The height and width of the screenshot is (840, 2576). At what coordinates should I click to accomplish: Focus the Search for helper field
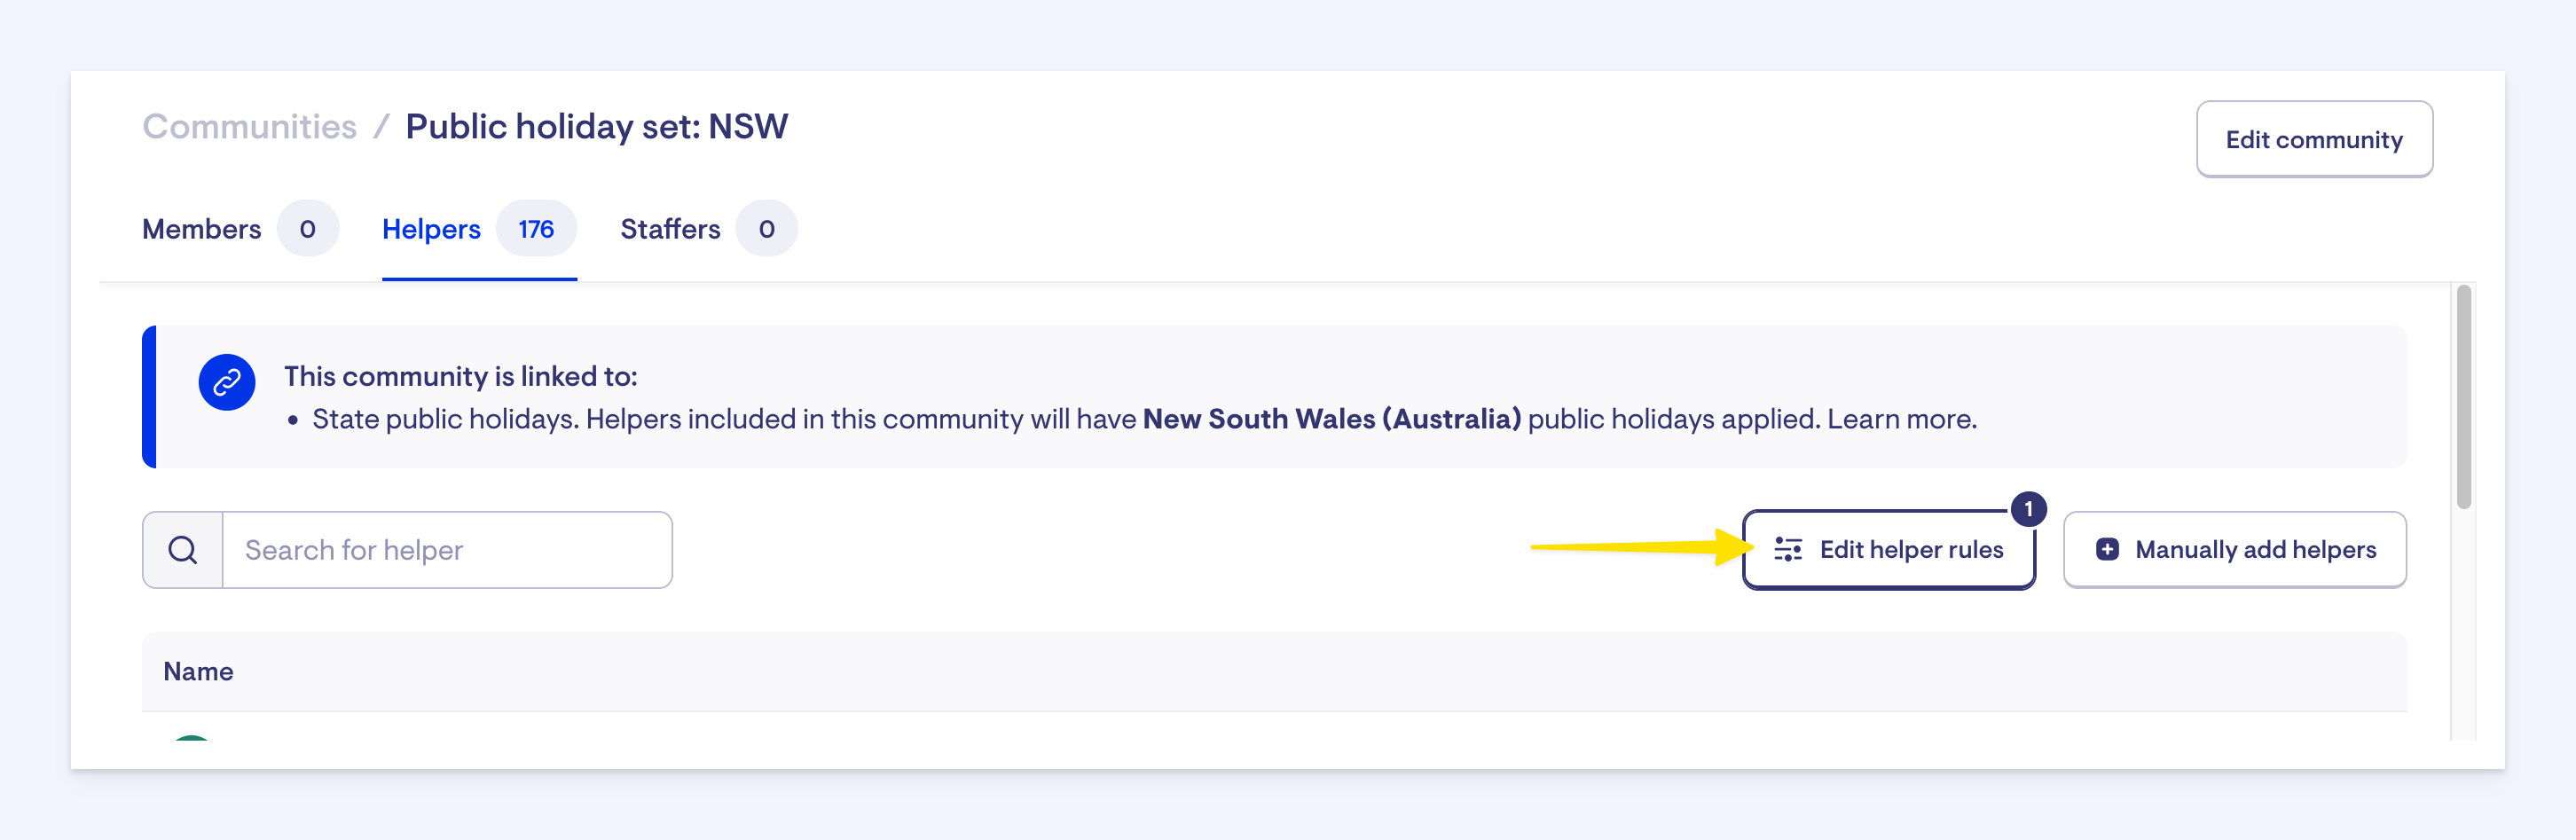[x=446, y=550]
